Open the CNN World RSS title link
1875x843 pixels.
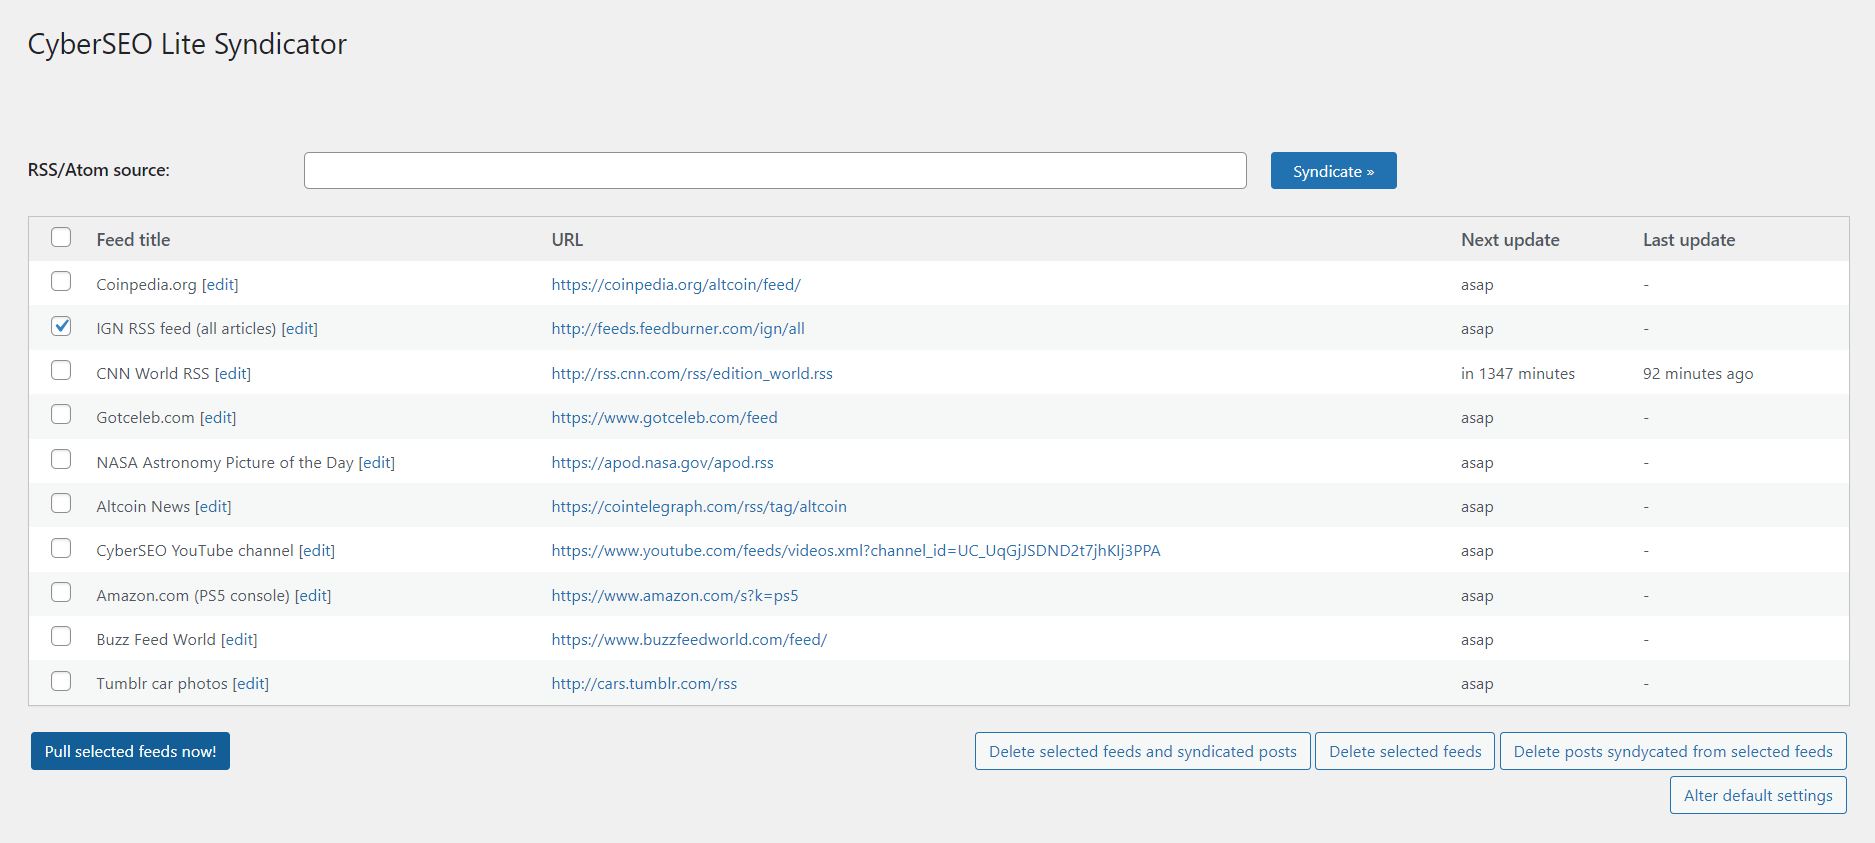coord(153,373)
